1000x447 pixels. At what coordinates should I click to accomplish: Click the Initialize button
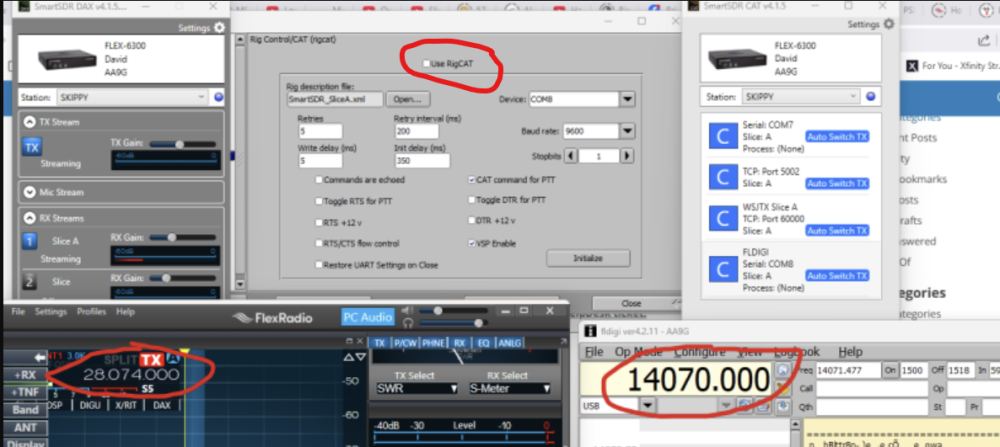click(x=588, y=258)
